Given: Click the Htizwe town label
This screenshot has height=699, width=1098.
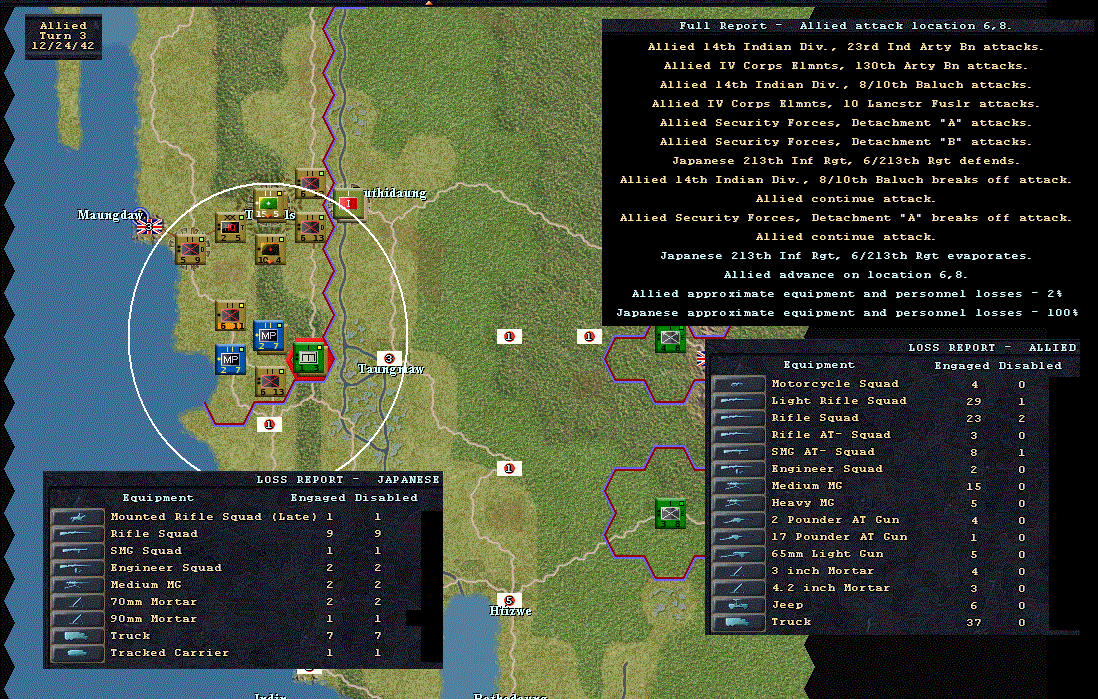Looking at the screenshot, I should coord(510,611).
